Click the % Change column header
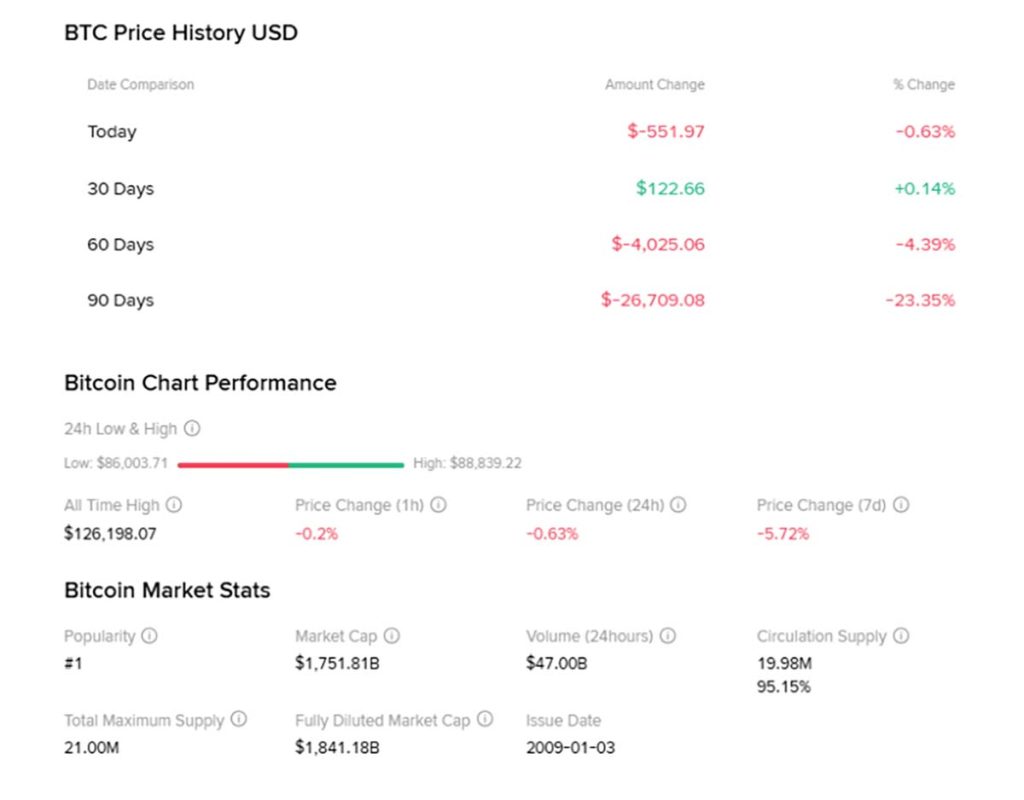The height and width of the screenshot is (800, 1024). tap(923, 85)
